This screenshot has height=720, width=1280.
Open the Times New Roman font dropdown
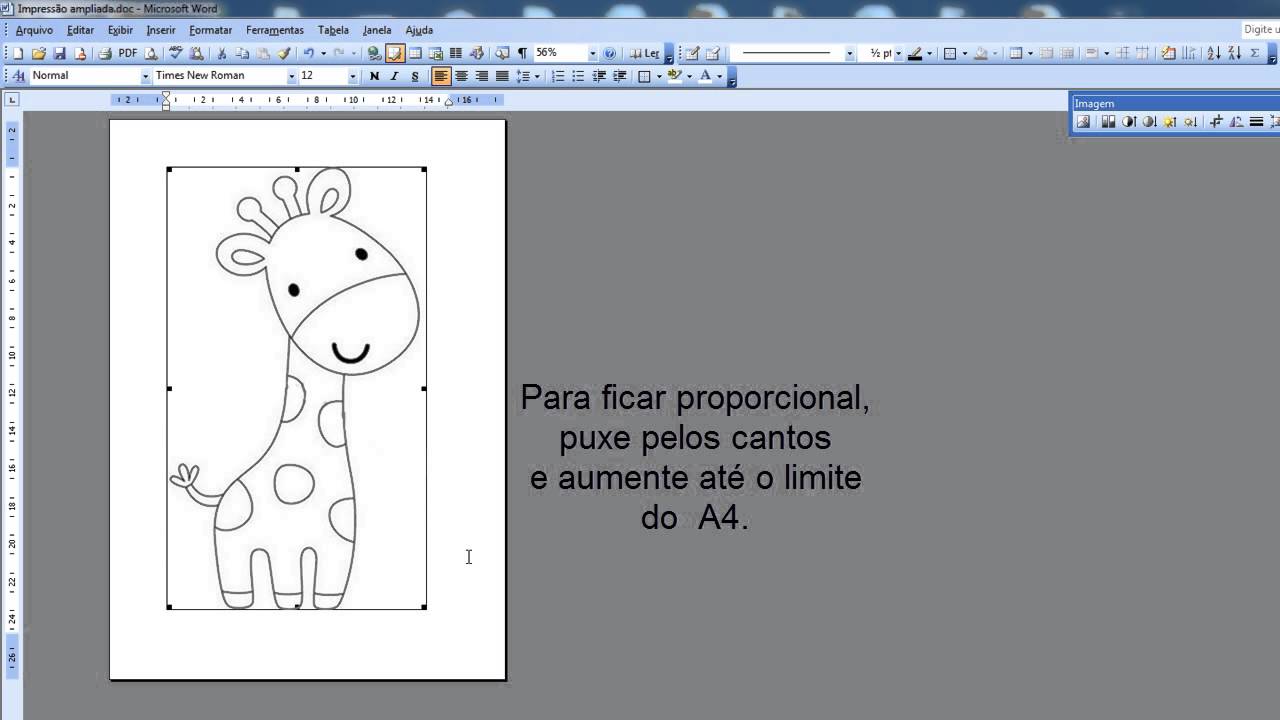pyautogui.click(x=292, y=76)
